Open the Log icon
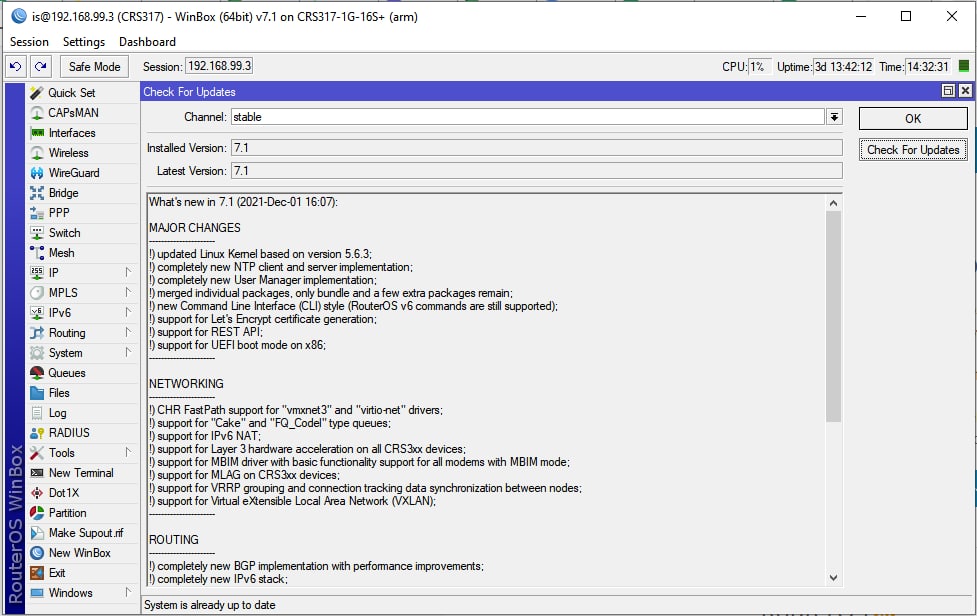This screenshot has width=977, height=616. click(x=37, y=413)
